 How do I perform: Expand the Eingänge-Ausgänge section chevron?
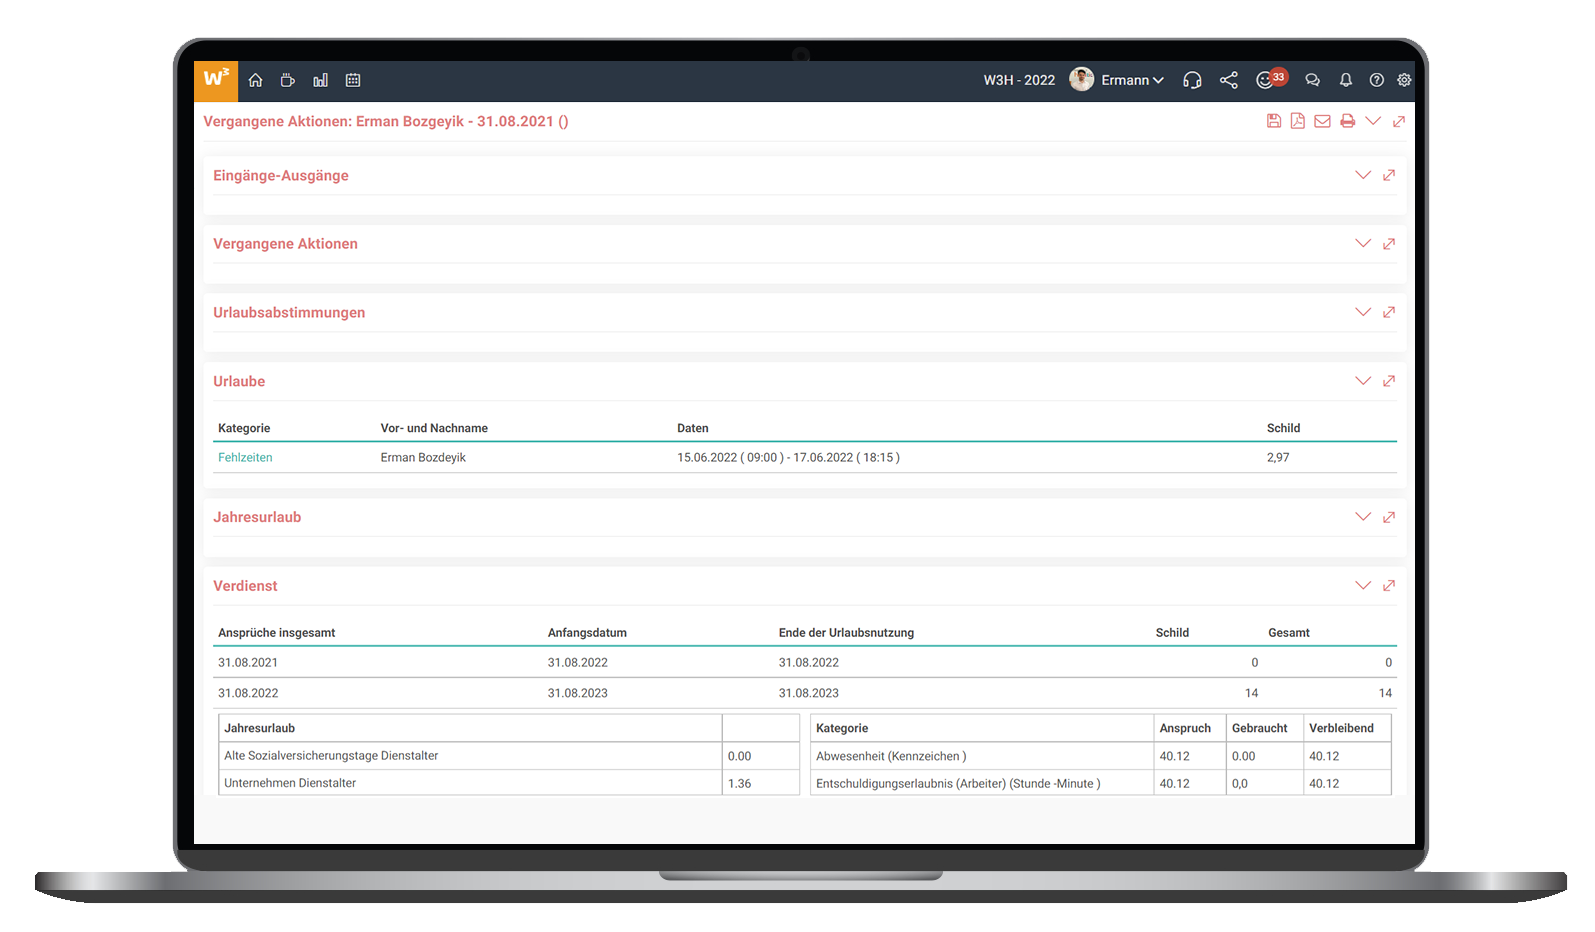click(1363, 175)
